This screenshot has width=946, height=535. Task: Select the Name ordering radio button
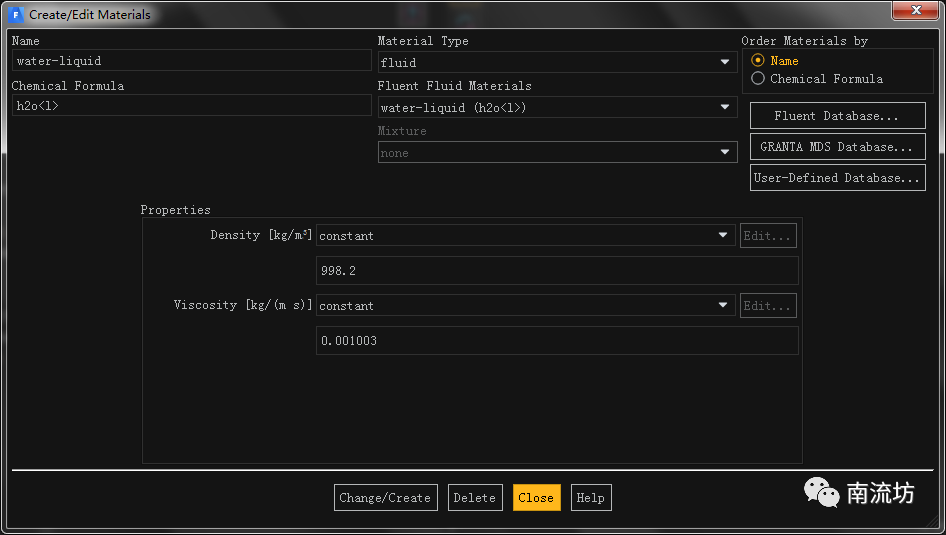point(758,60)
